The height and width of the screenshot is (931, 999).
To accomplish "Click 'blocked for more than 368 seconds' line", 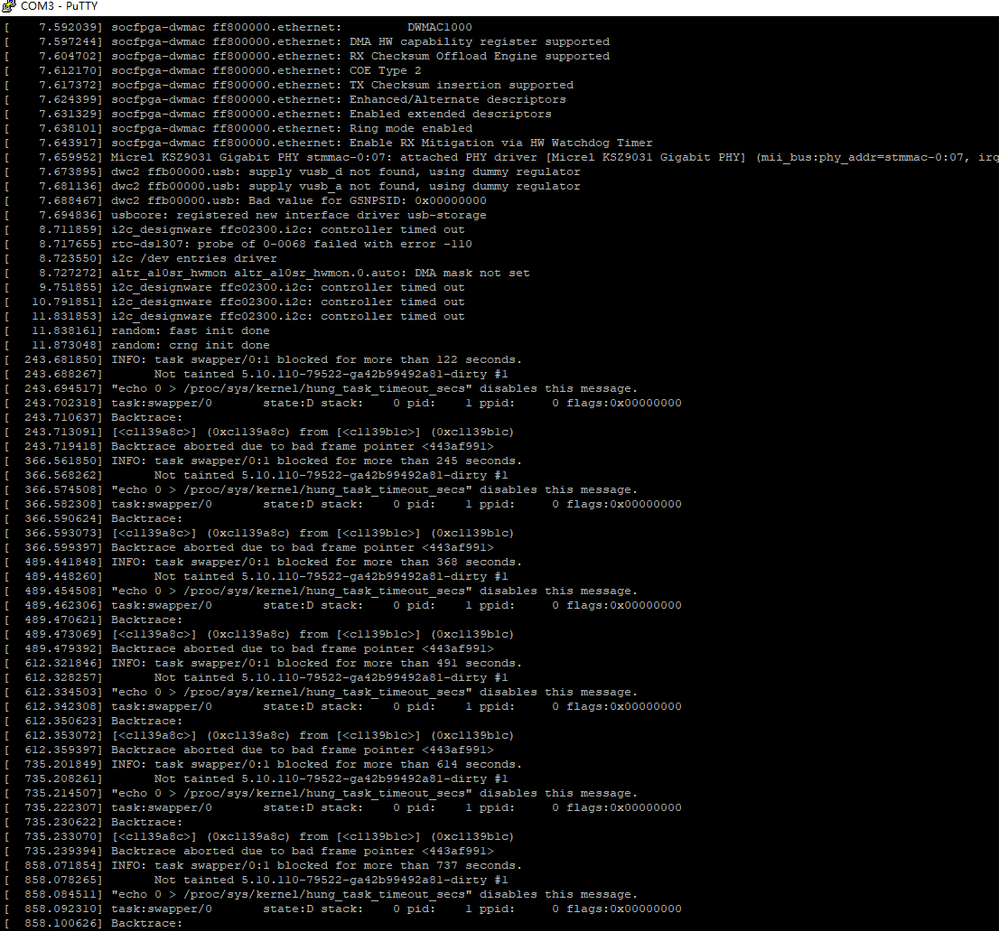I will tap(263, 562).
